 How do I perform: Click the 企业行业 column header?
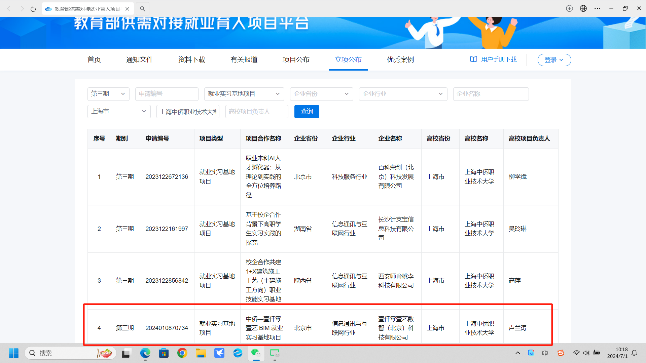[x=344, y=139]
